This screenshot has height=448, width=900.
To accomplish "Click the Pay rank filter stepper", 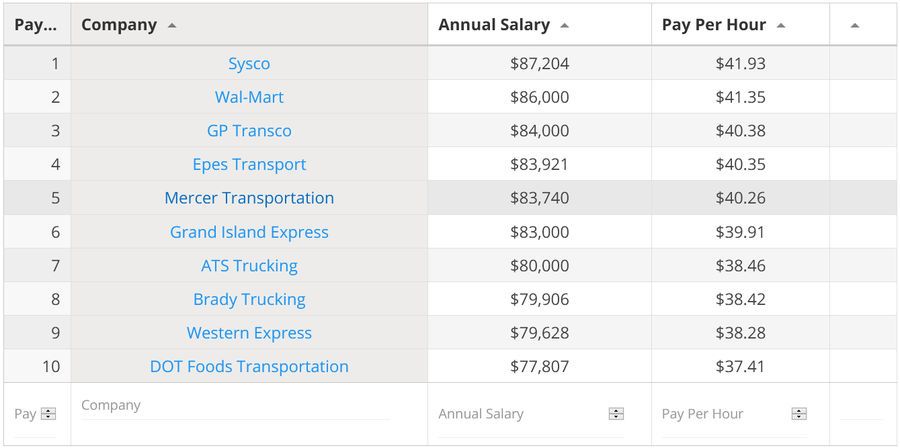I will pos(48,414).
